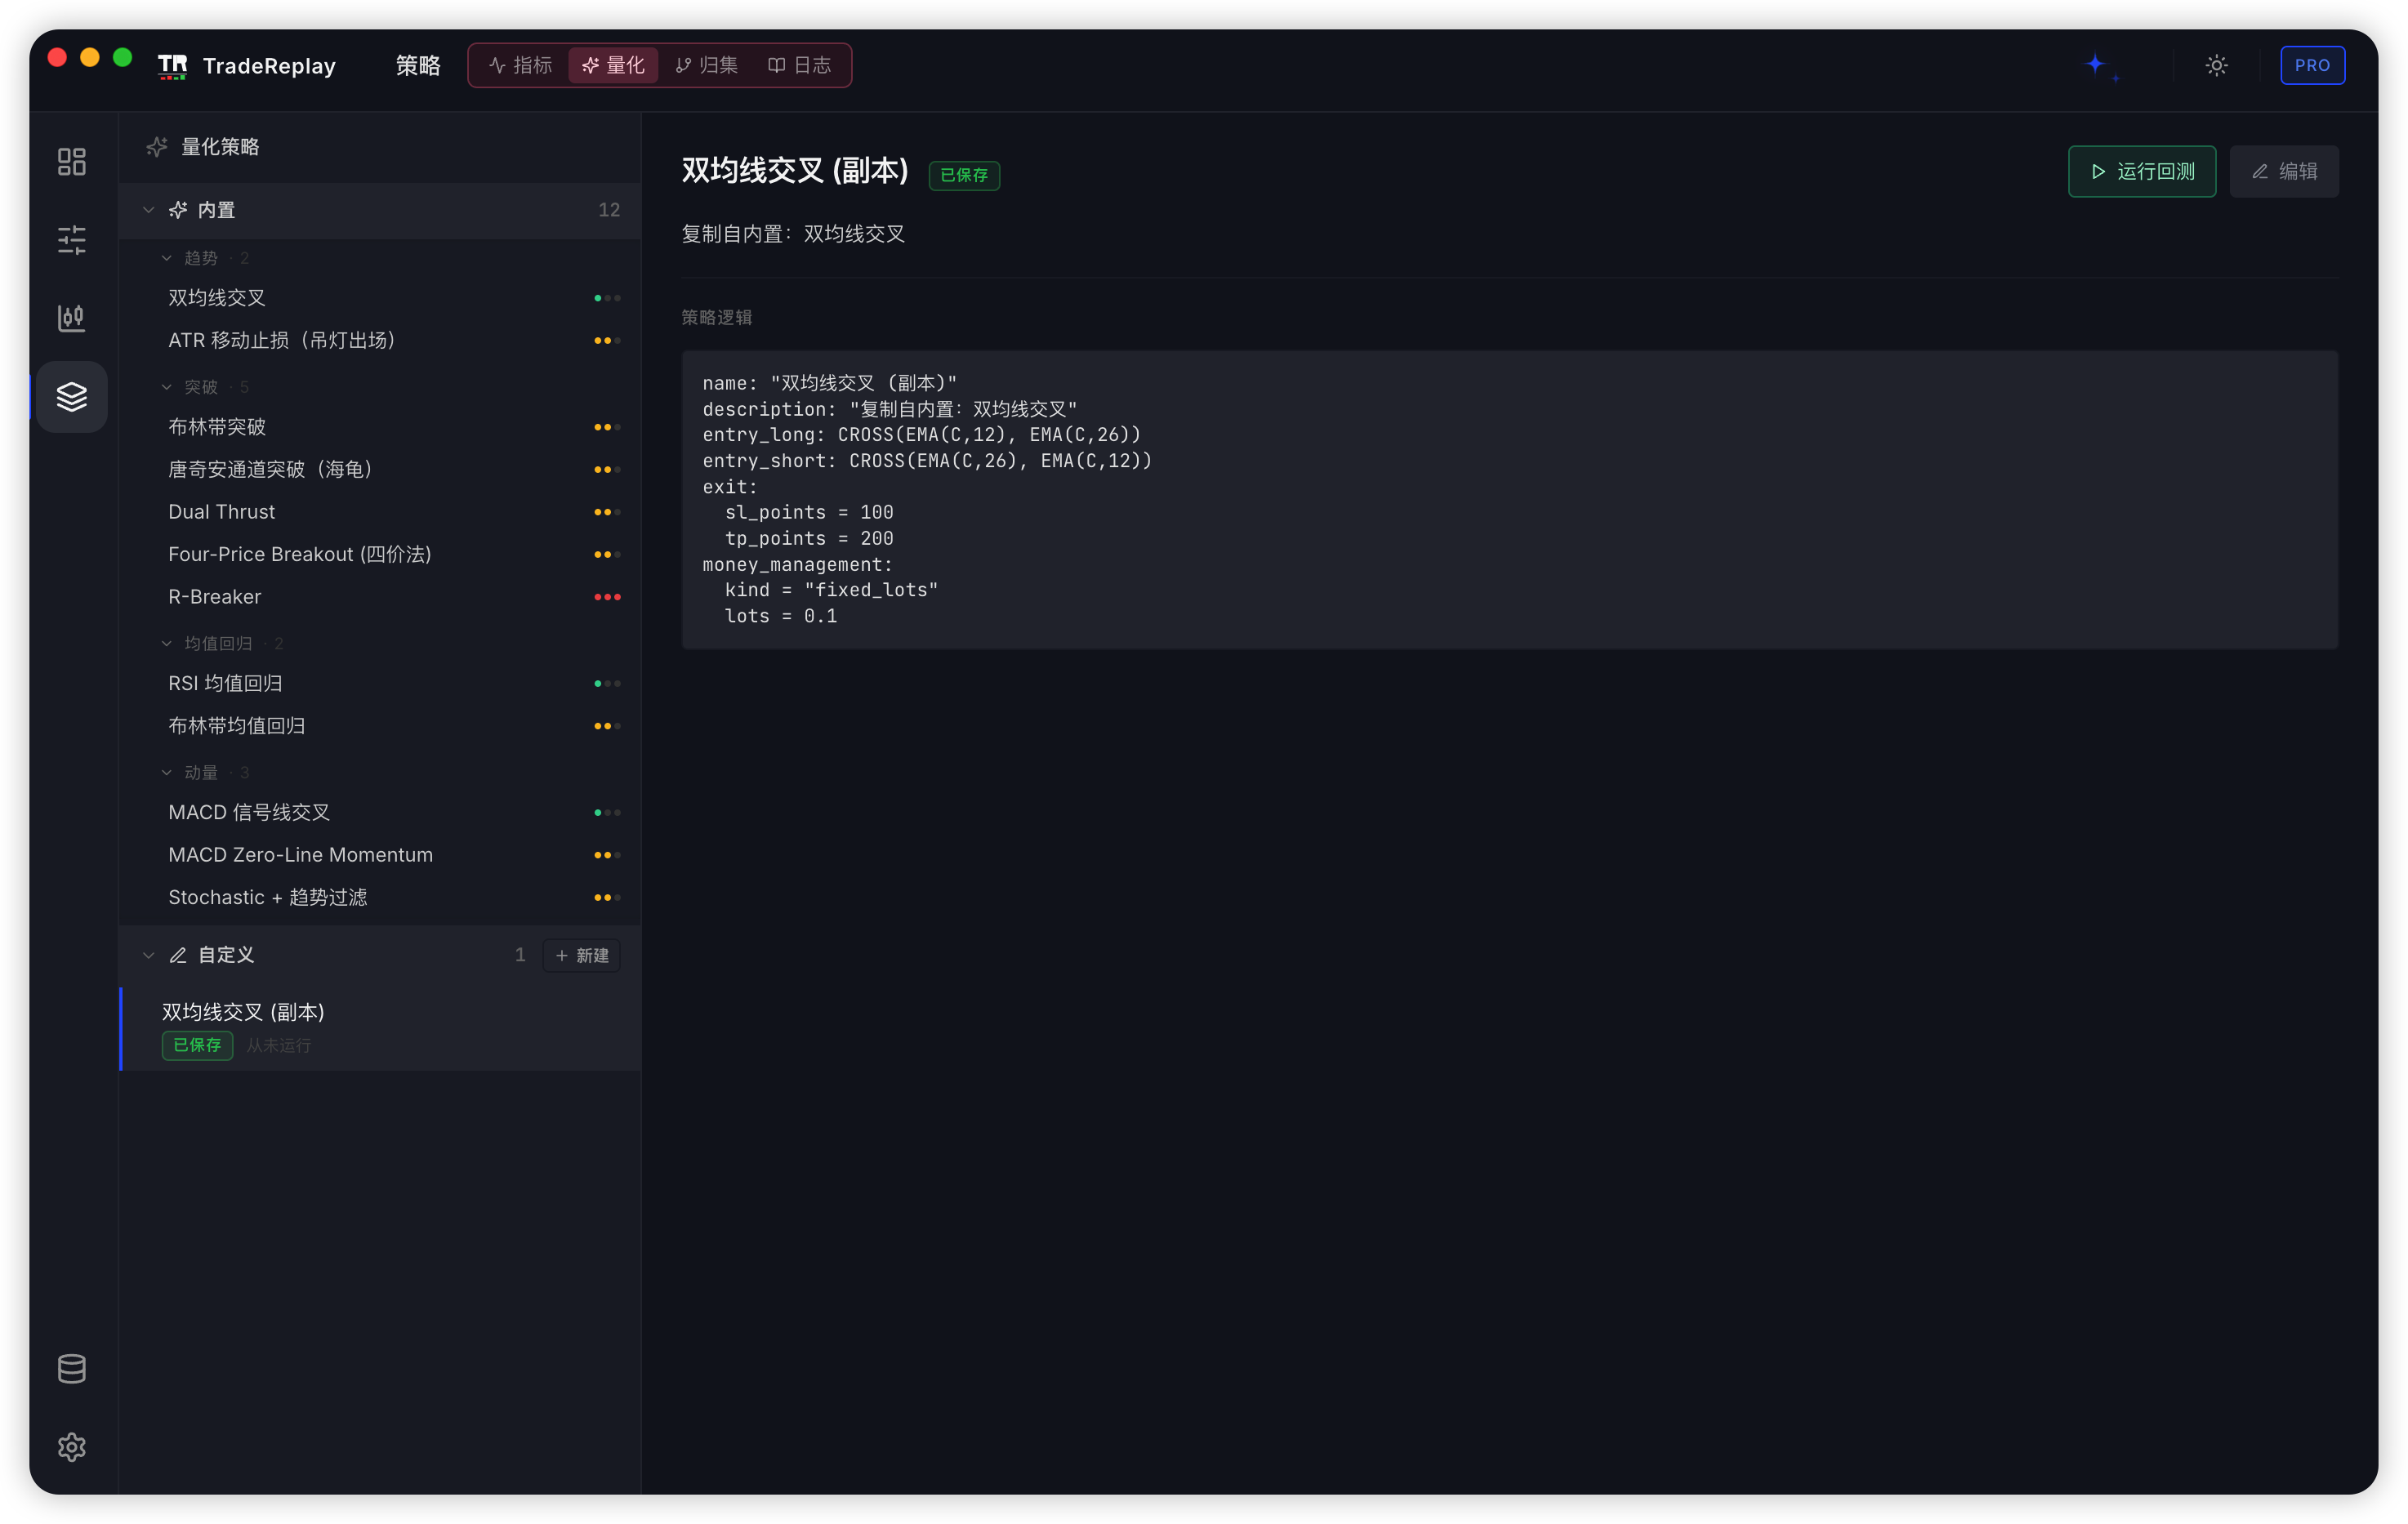
Task: Collapse the 均值回归 group
Action: [x=166, y=643]
